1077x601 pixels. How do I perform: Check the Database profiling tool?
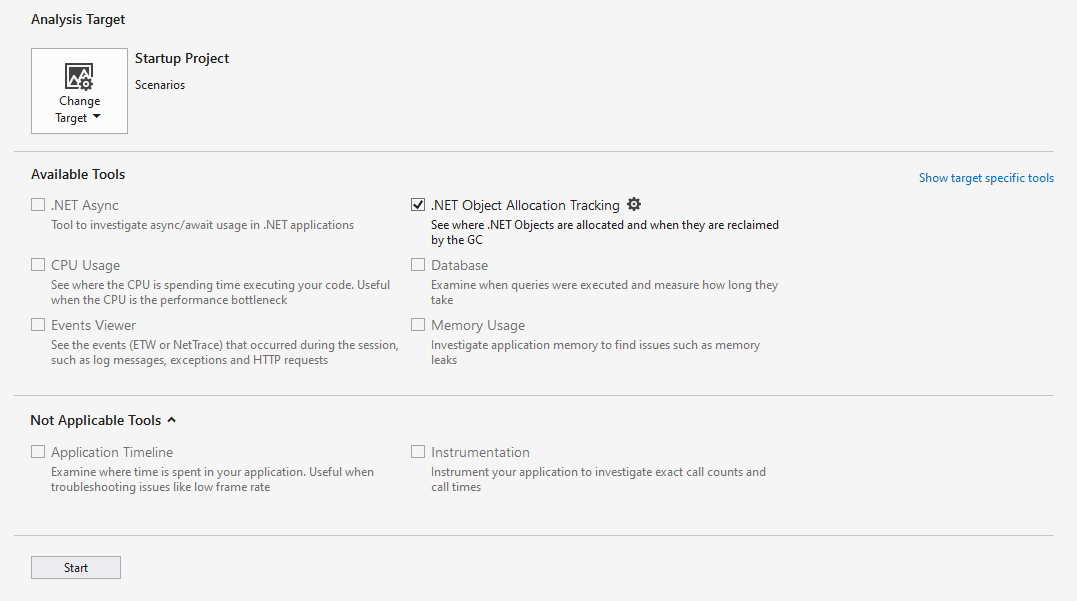pos(417,264)
